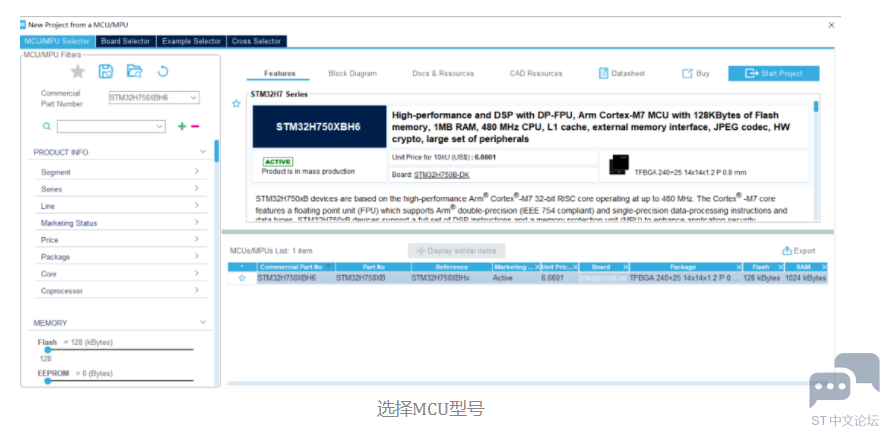The height and width of the screenshot is (436, 888).
Task: Open the search field dropdown
Action: point(160,126)
